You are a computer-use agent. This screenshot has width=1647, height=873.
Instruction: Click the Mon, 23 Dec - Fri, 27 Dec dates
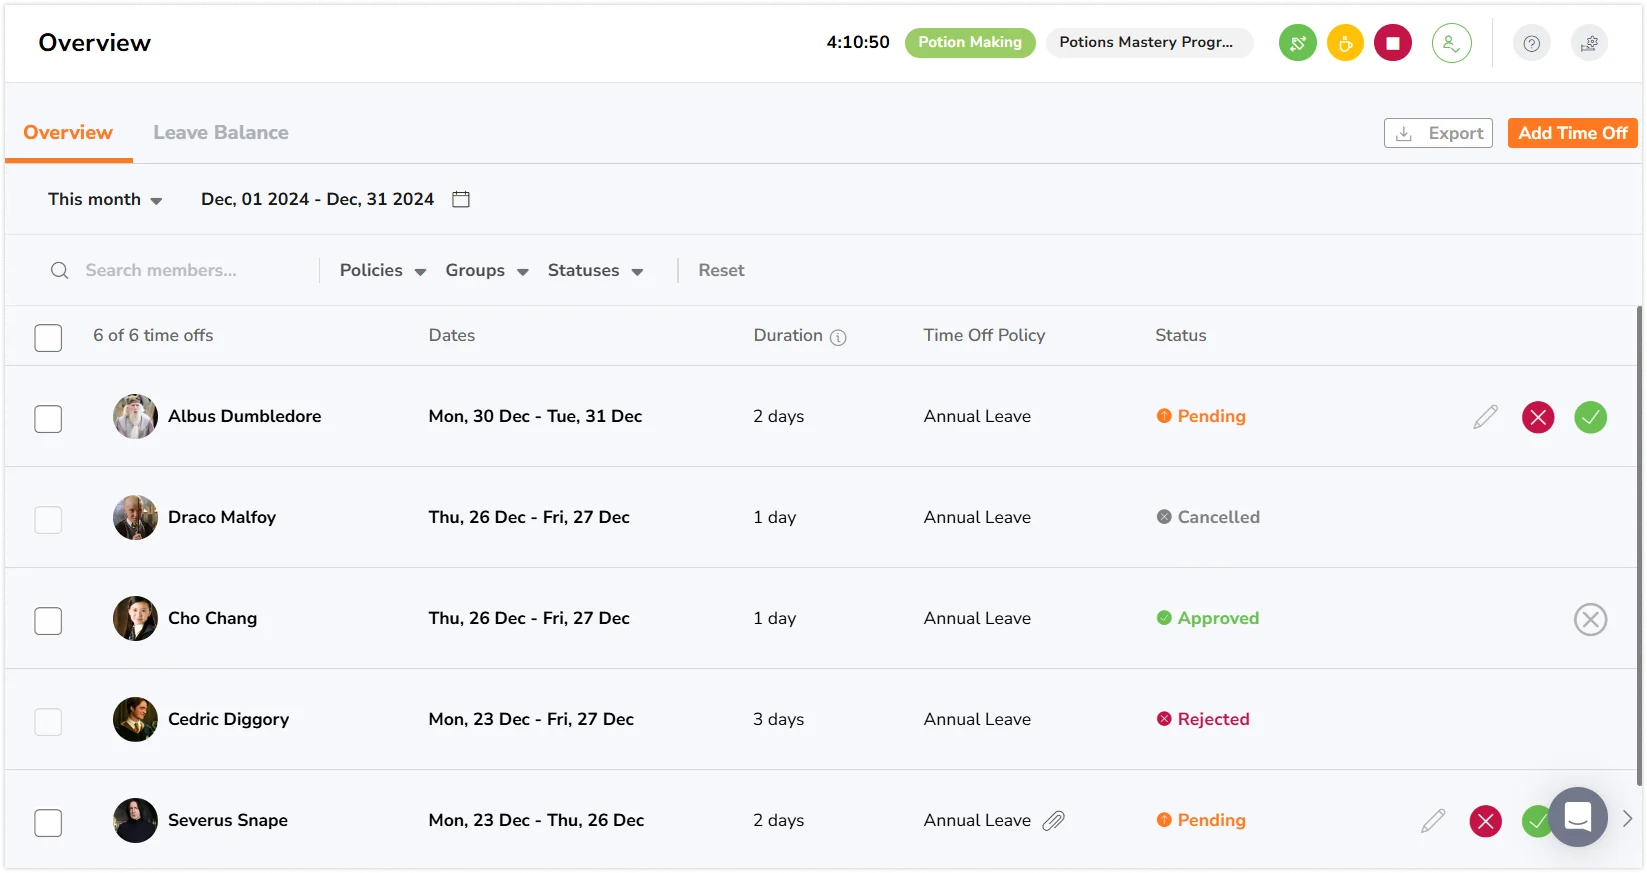tap(531, 719)
